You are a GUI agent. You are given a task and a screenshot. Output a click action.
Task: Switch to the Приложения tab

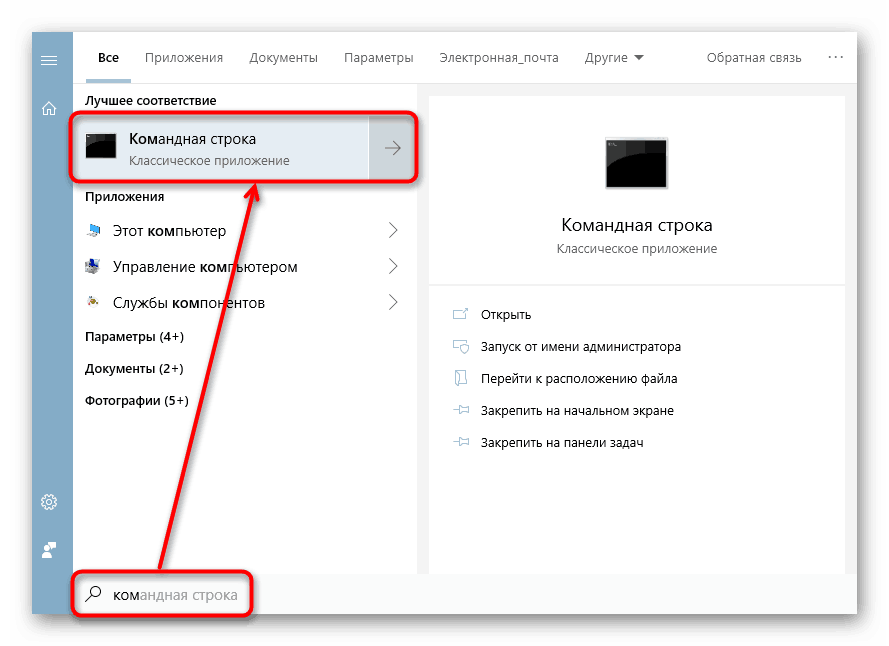point(184,58)
